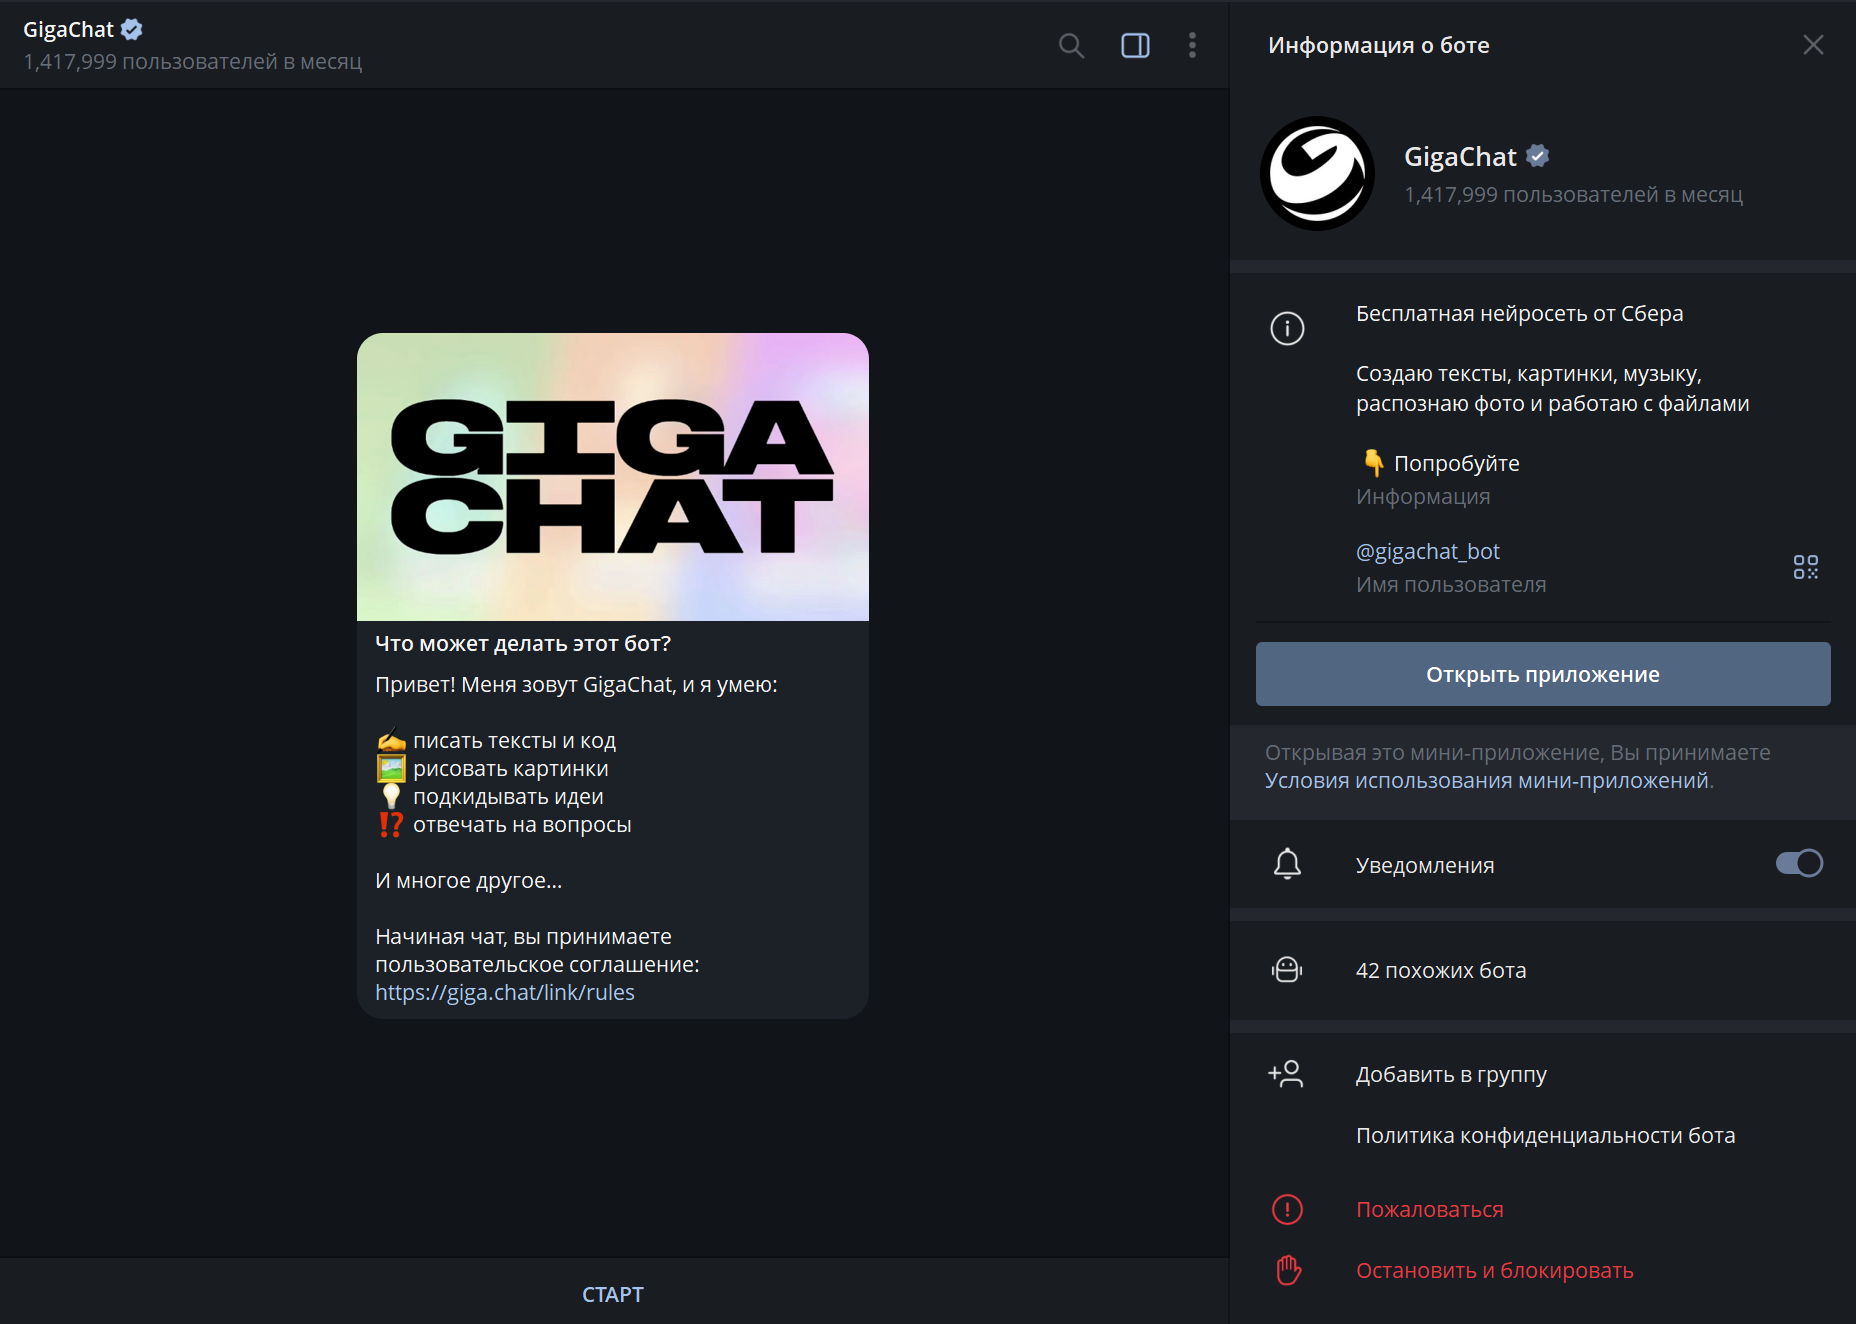The height and width of the screenshot is (1324, 1856).
Task: Click the robot icon for similar bots
Action: pos(1287,969)
